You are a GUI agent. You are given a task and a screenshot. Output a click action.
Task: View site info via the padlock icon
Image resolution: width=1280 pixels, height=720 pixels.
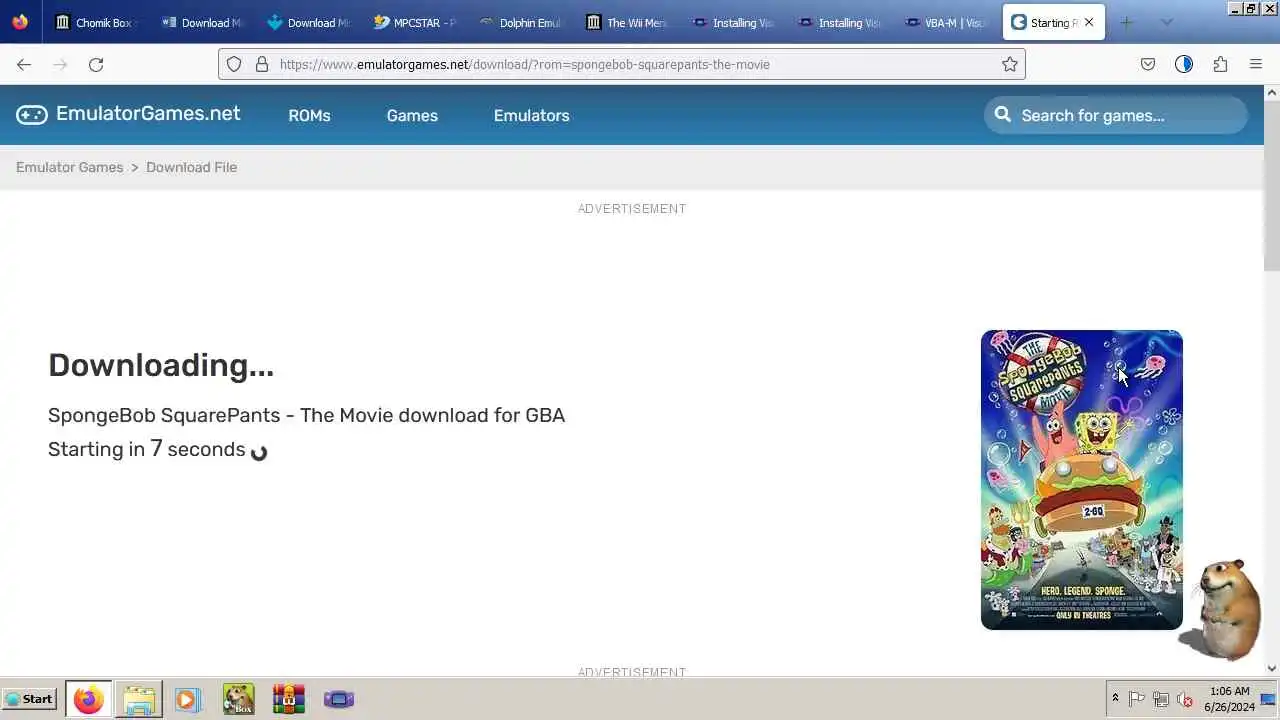pos(262,64)
